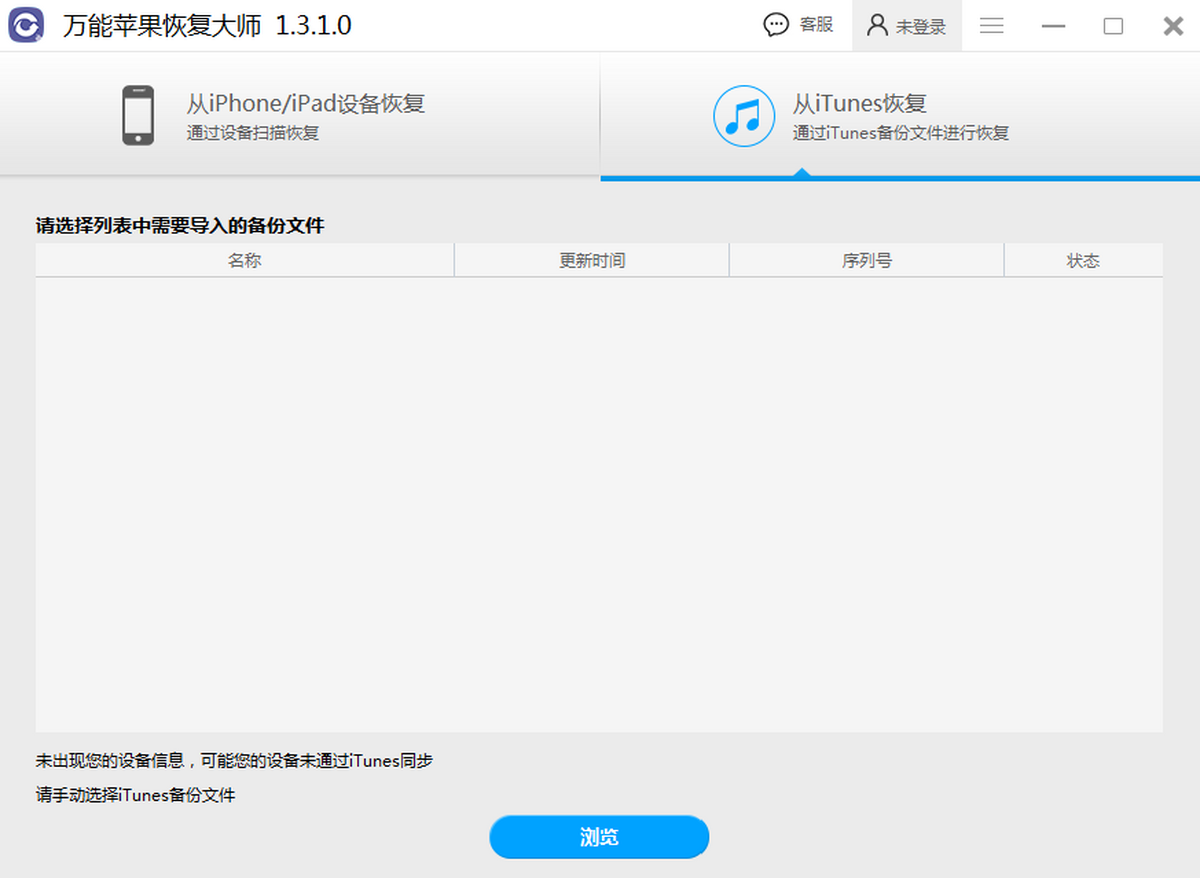Click the app logo icon in title bar
Image resolution: width=1200 pixels, height=878 pixels.
(26, 26)
